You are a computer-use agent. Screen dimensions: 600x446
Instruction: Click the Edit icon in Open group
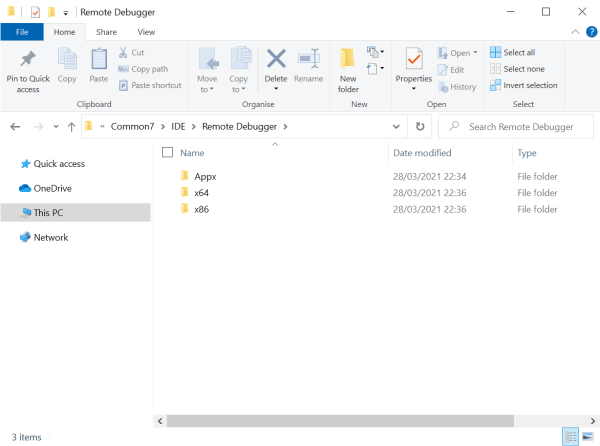pos(443,70)
